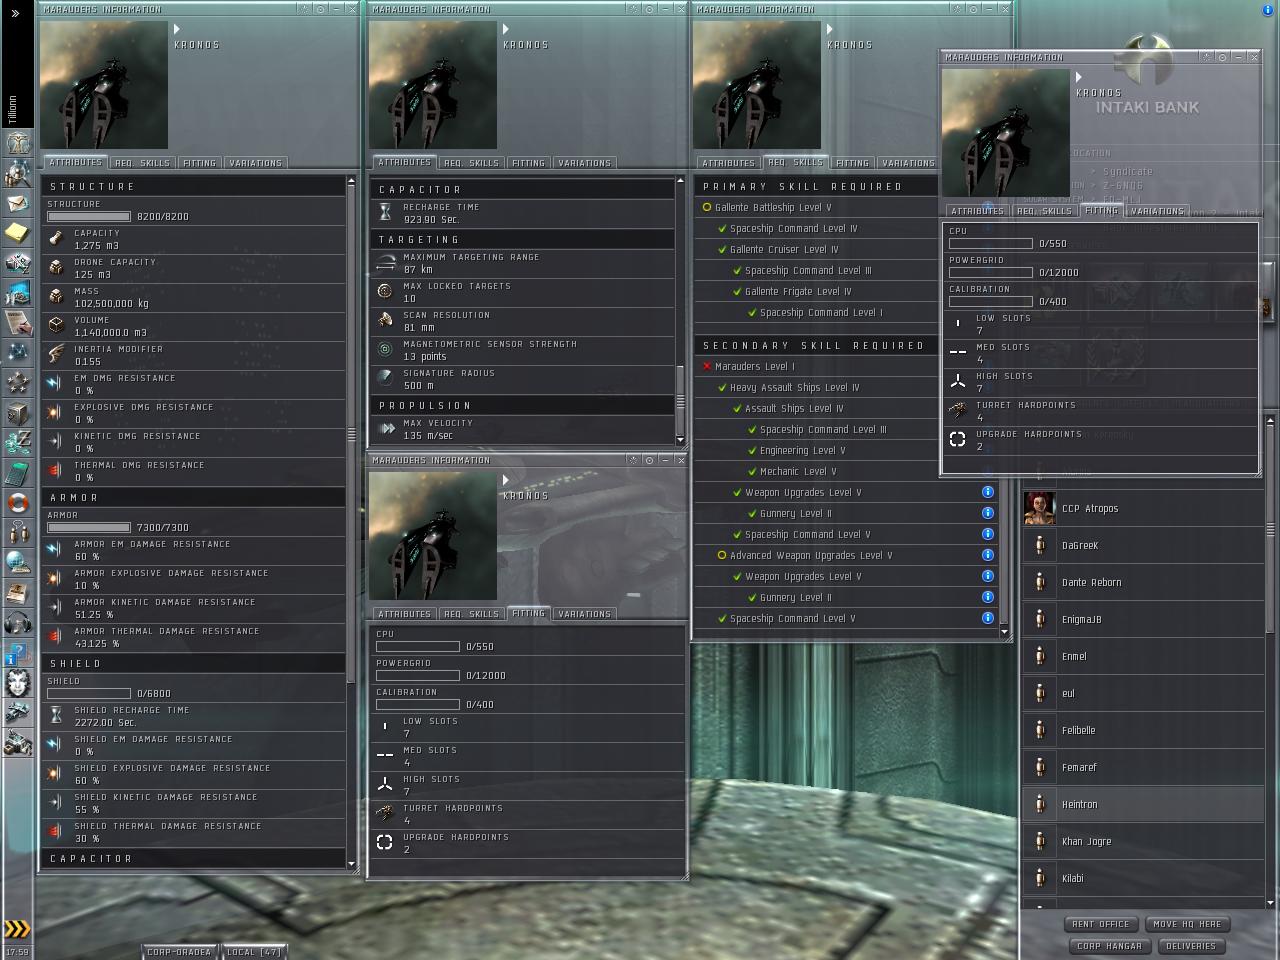Expand the Neocom sidebar with the double-arrow icon

coord(15,13)
